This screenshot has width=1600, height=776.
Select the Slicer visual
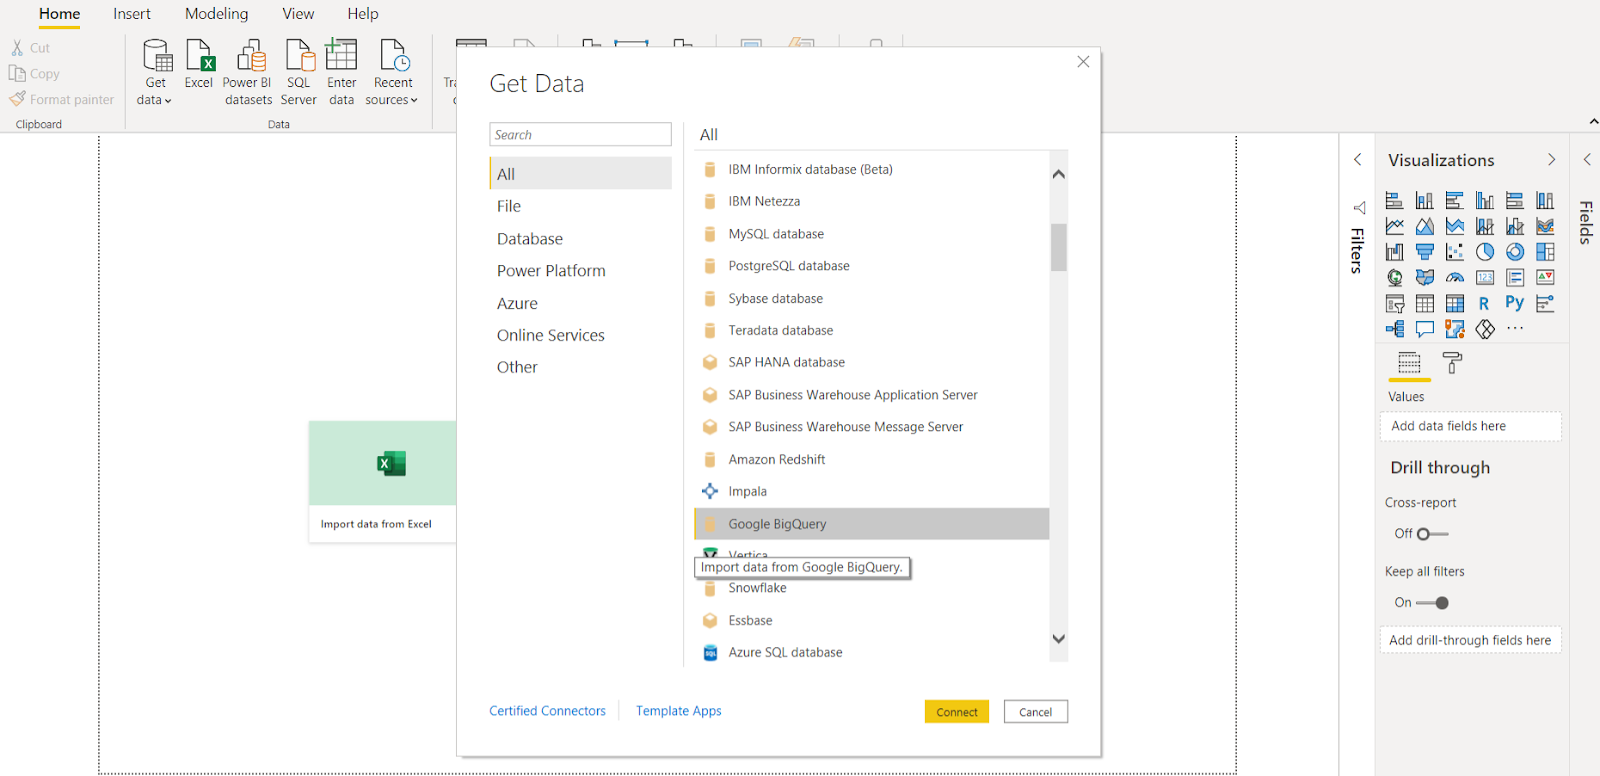click(1394, 304)
